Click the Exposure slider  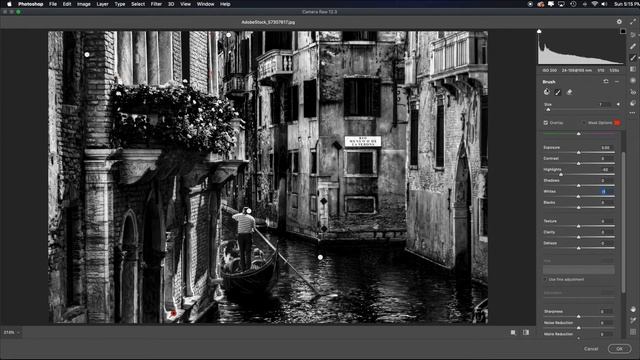click(580, 152)
